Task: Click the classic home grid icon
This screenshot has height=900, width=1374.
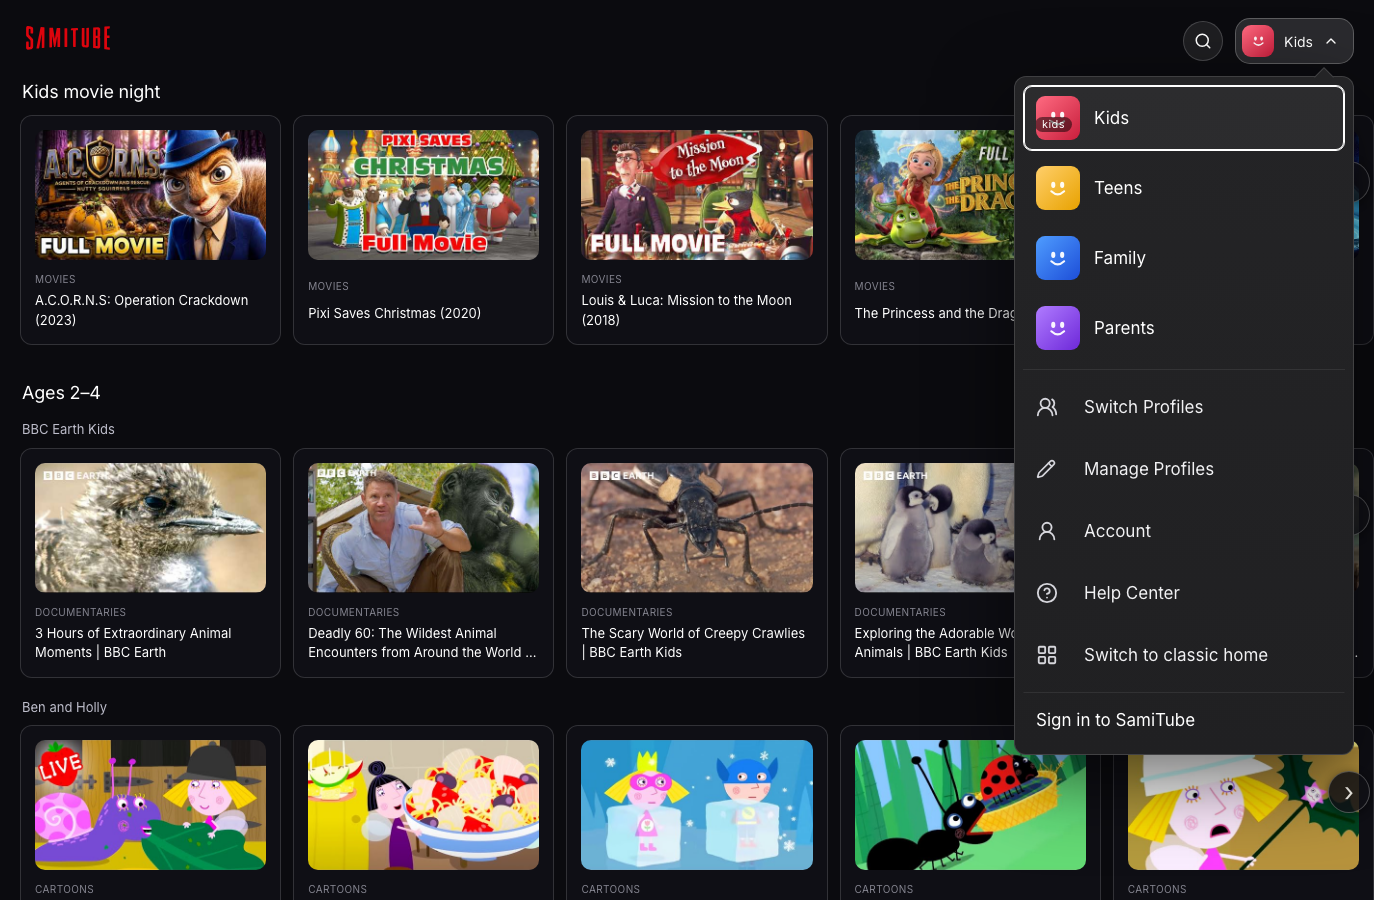Action: point(1047,655)
